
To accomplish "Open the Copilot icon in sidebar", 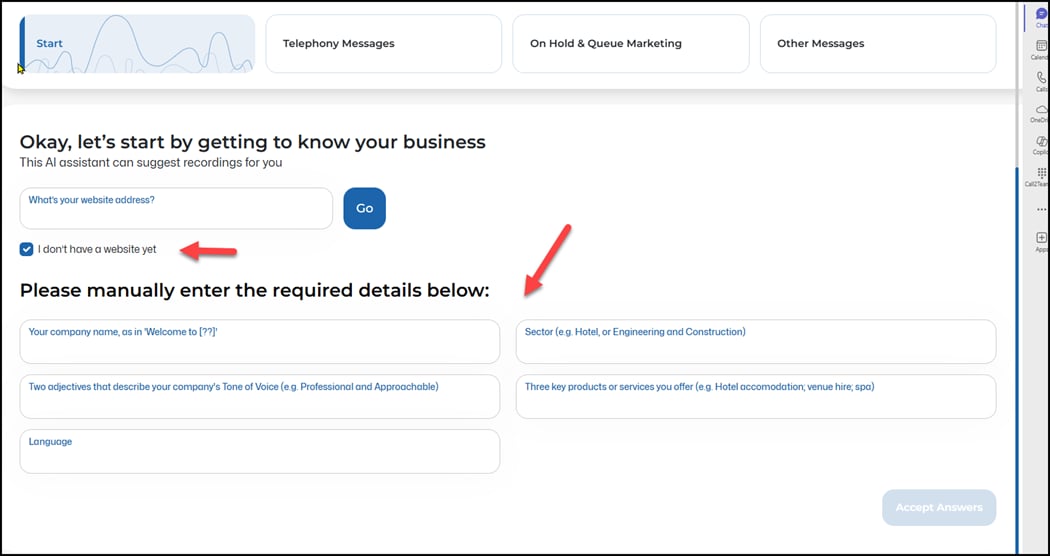I will pyautogui.click(x=1041, y=143).
